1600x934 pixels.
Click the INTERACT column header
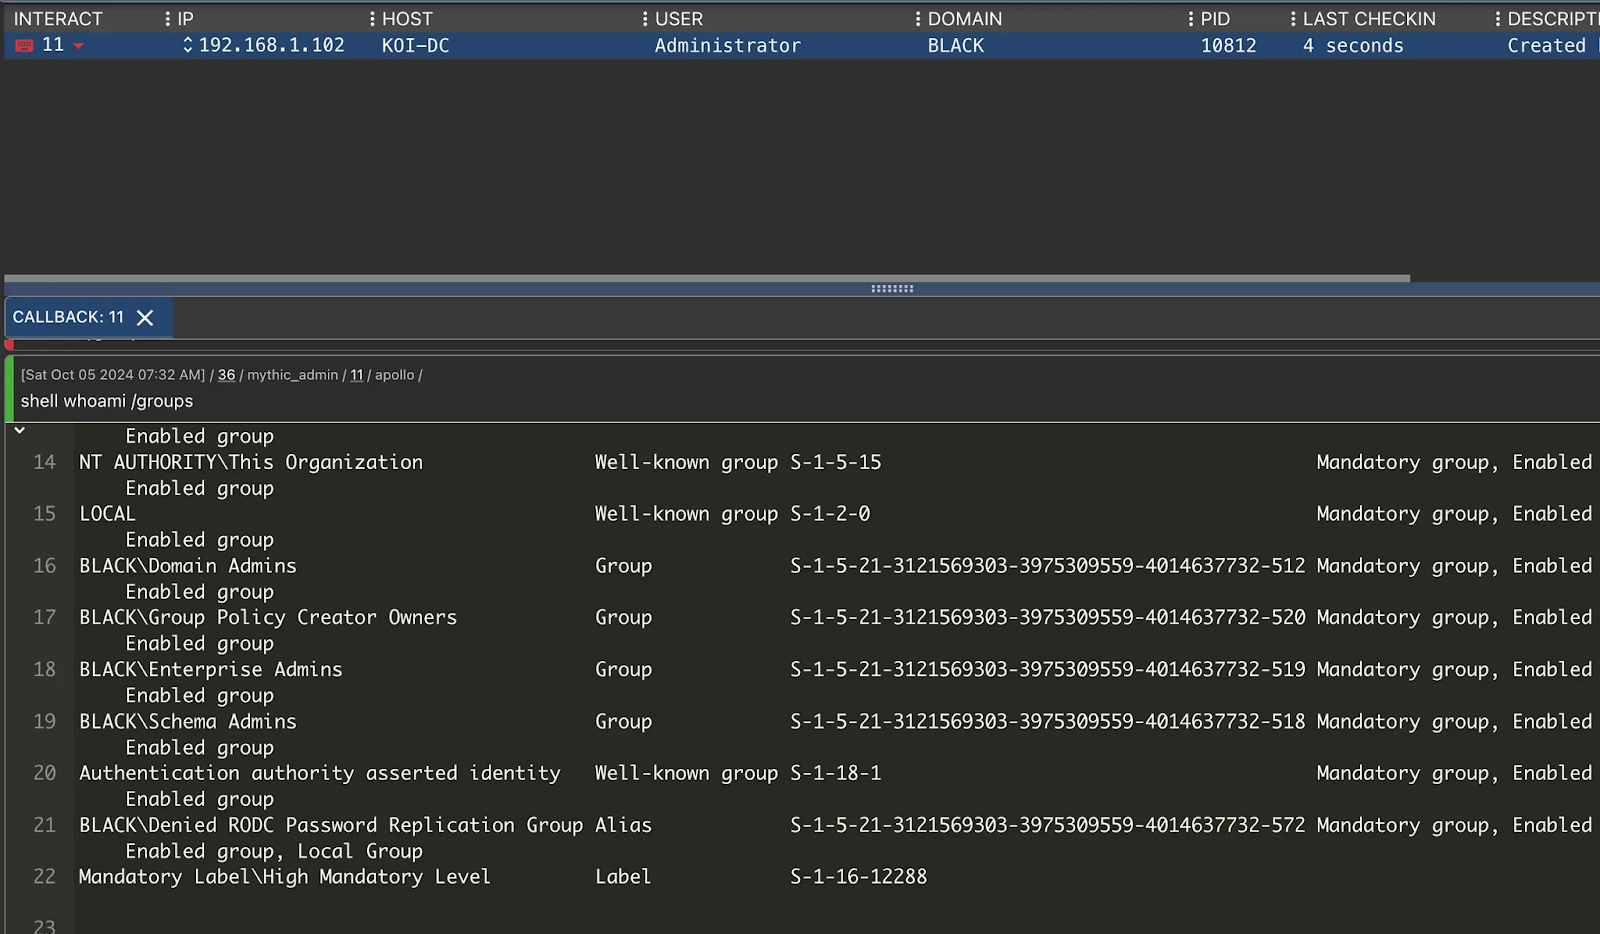[x=58, y=19]
